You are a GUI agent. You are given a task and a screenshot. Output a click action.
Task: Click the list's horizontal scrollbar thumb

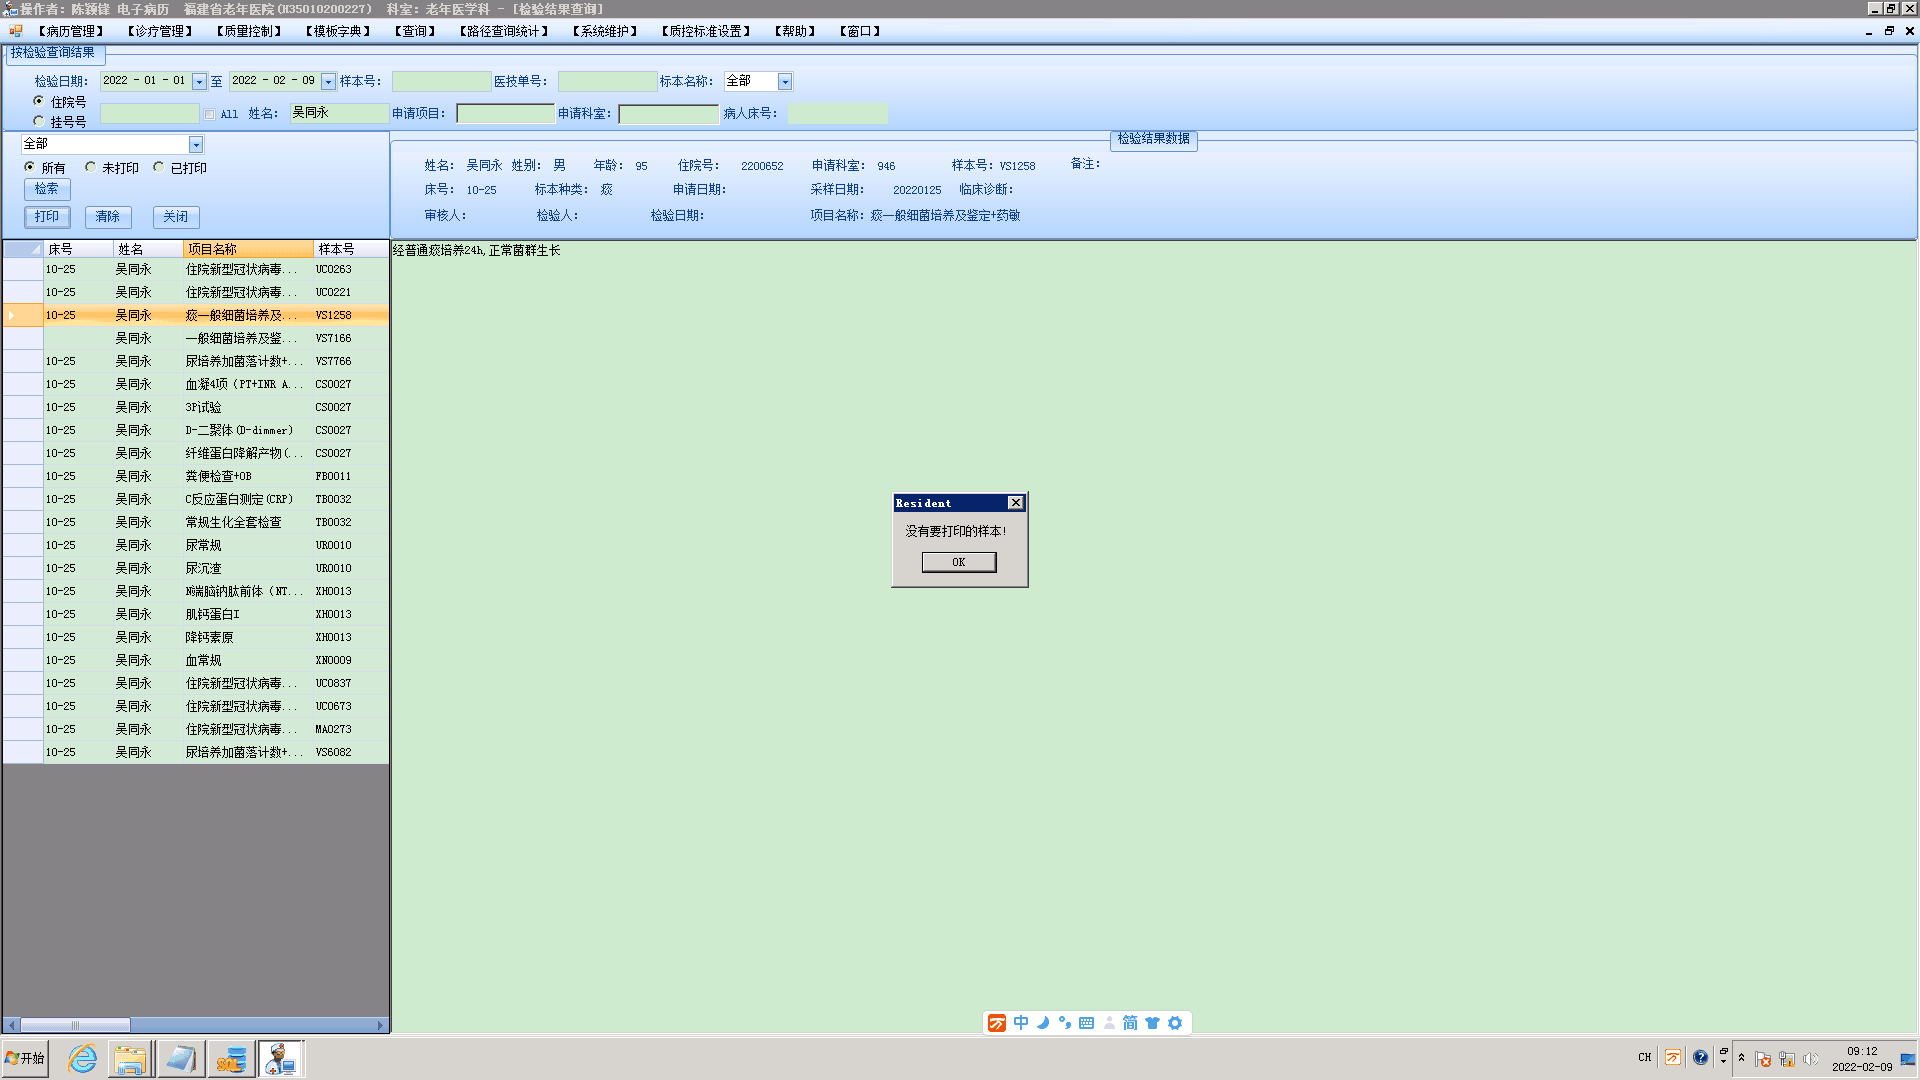tap(75, 1025)
